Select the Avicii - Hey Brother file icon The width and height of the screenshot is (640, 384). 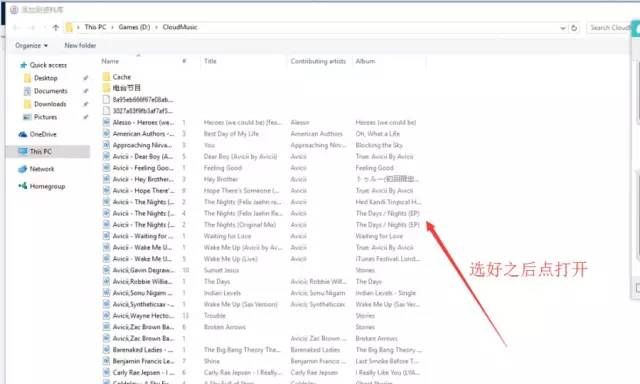(107, 179)
